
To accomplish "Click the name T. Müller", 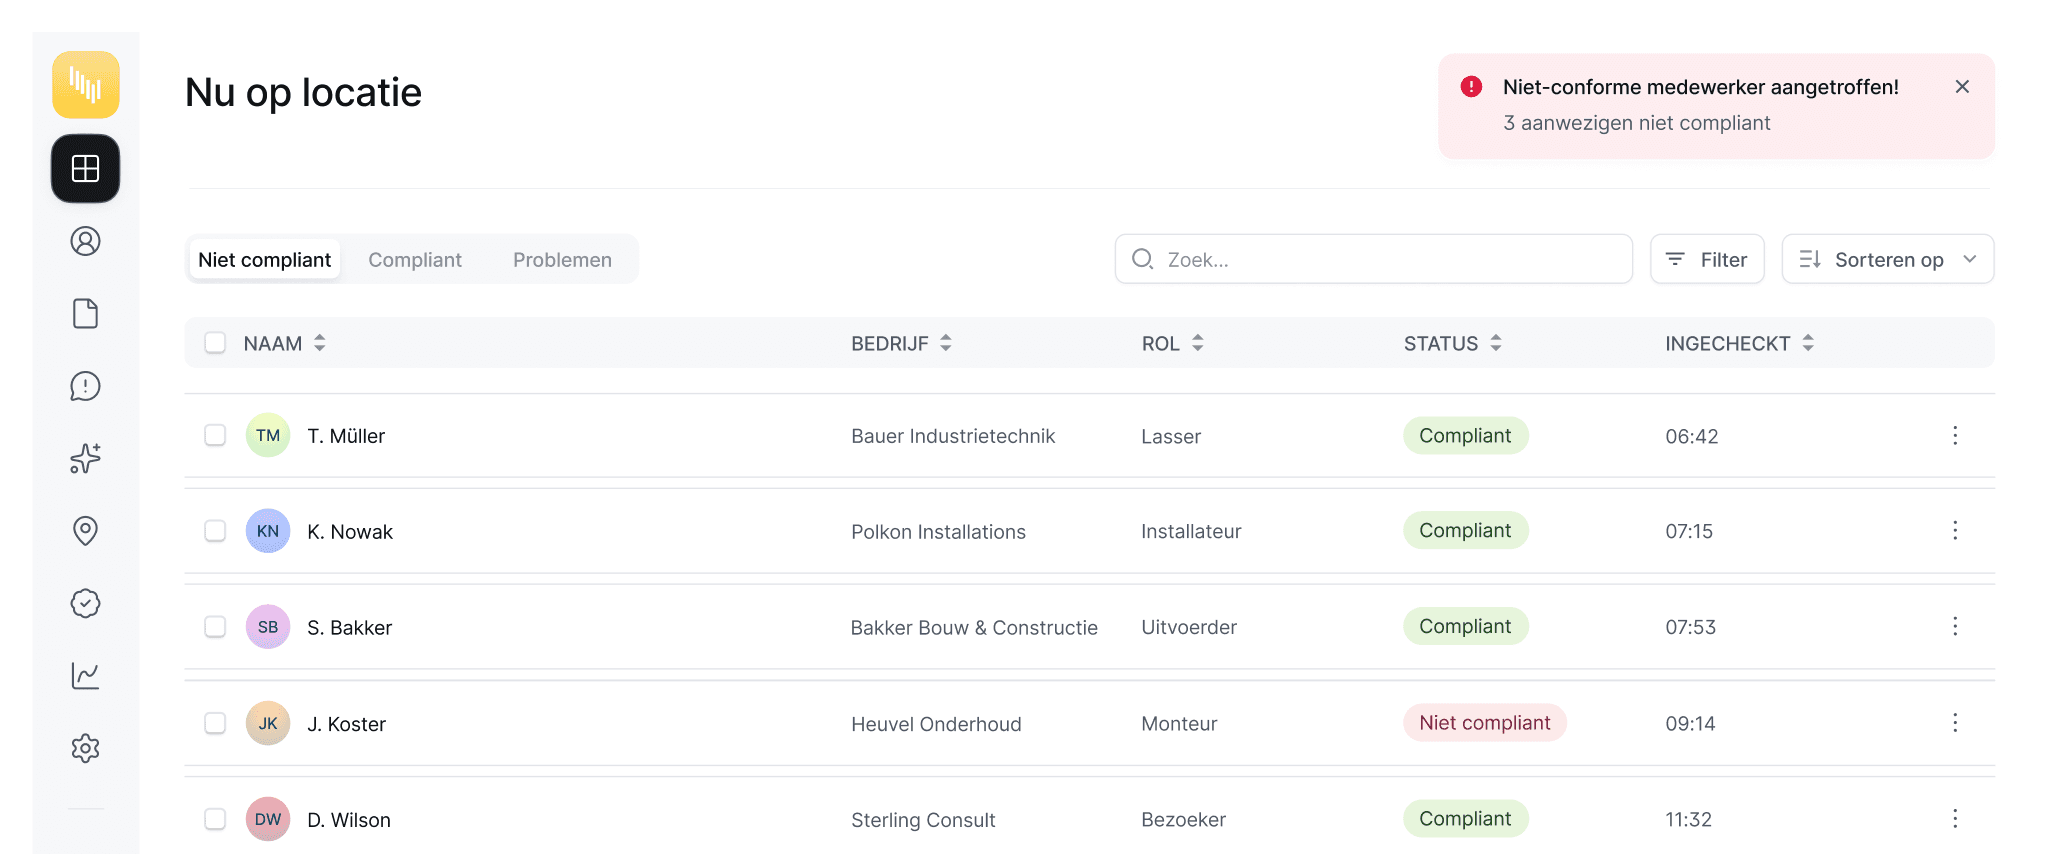I will (346, 436).
